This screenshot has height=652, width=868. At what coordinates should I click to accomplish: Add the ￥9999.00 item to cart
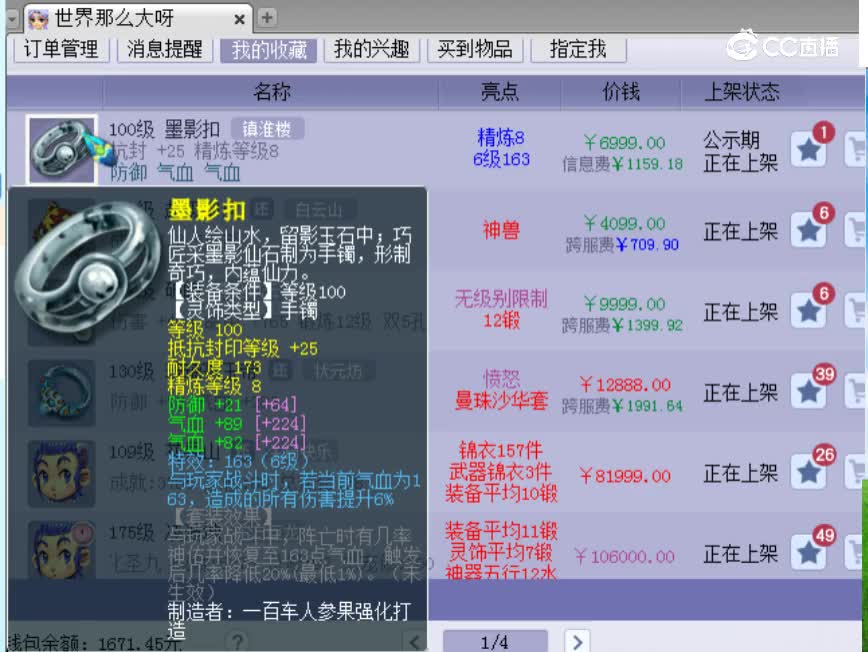pyautogui.click(x=856, y=311)
